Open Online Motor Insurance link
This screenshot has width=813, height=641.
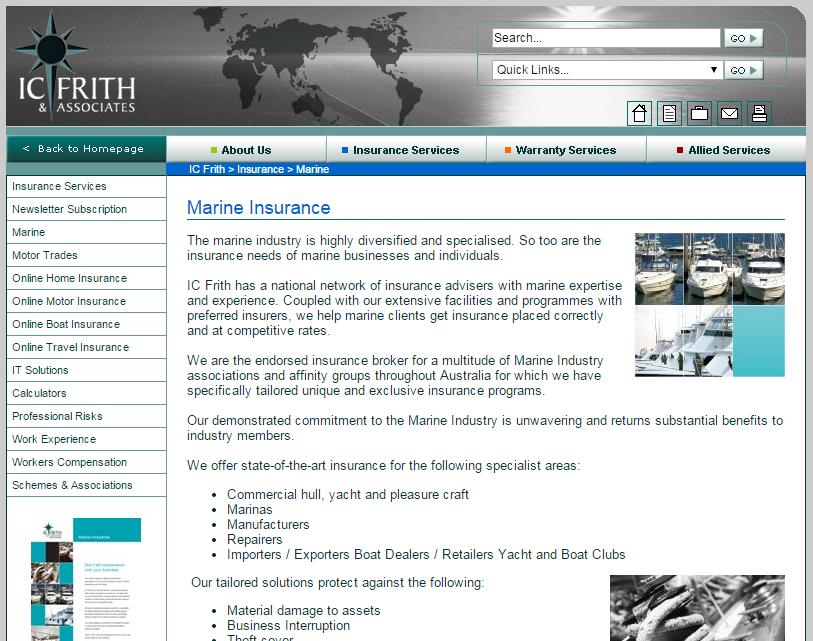[x=86, y=301]
